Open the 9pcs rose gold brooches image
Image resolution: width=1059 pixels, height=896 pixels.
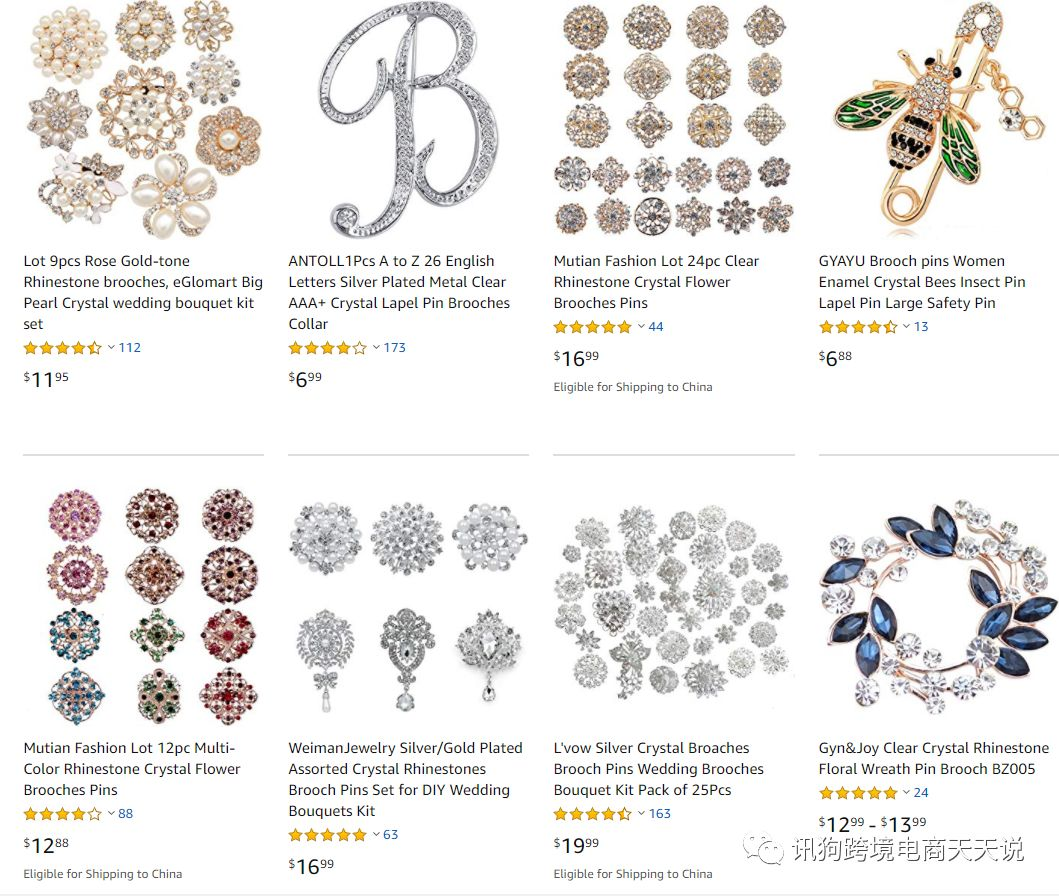click(144, 122)
